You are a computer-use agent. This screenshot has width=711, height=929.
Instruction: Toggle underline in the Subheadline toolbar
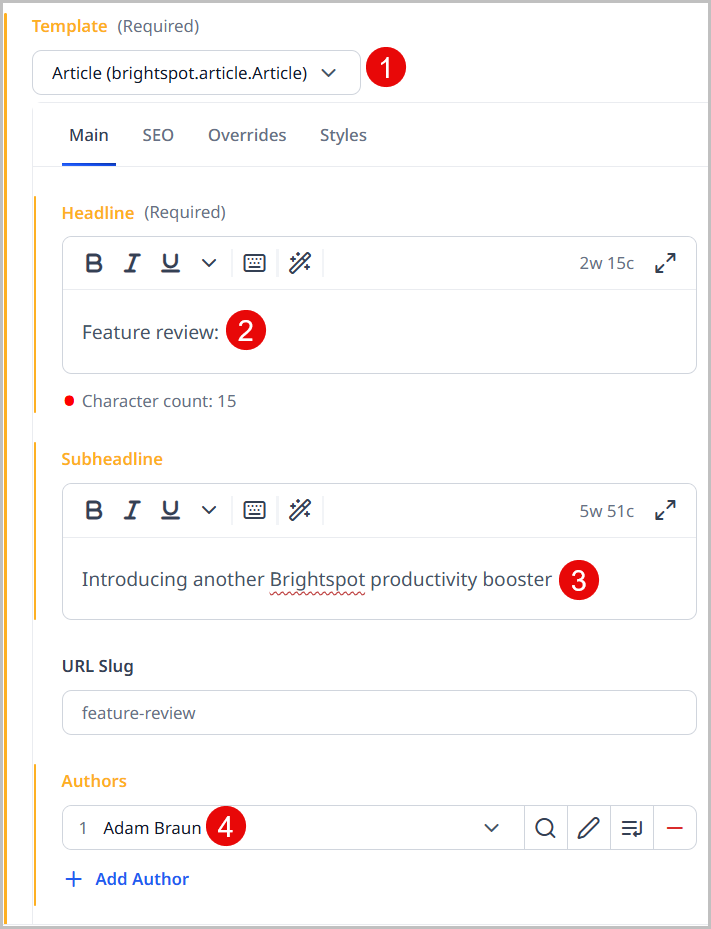point(170,510)
